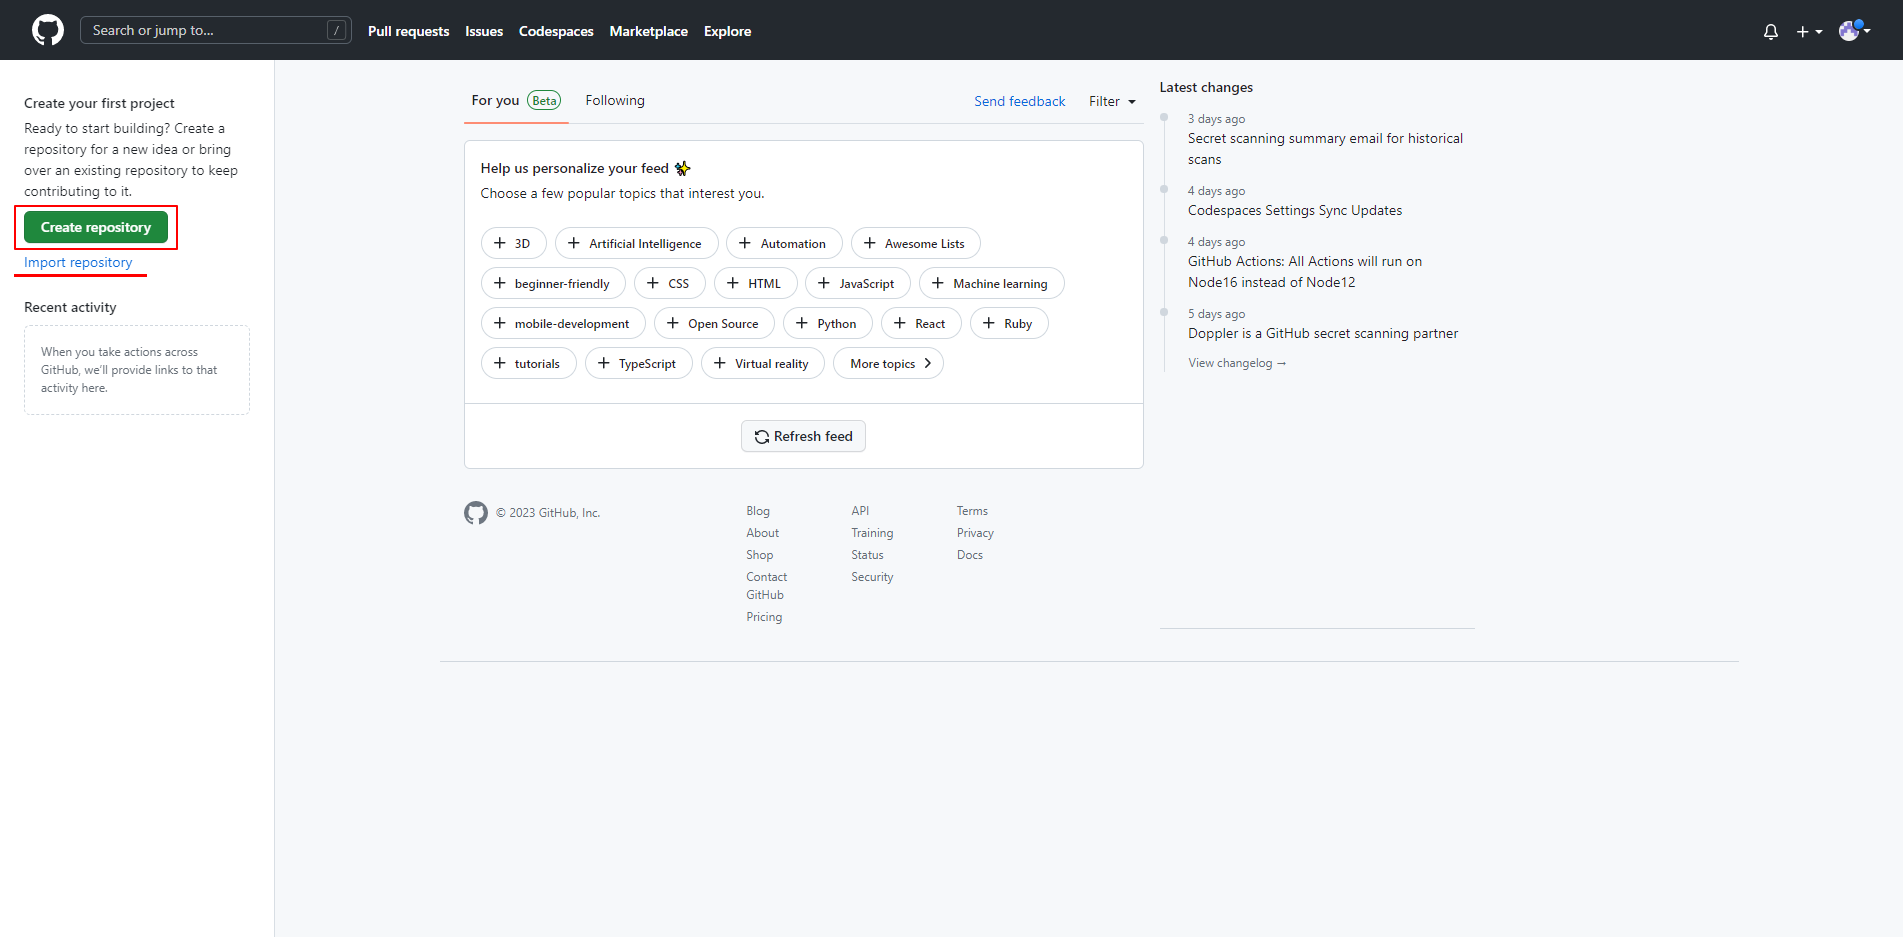This screenshot has width=1903, height=937.
Task: Open the user avatar menu
Action: pos(1855,30)
